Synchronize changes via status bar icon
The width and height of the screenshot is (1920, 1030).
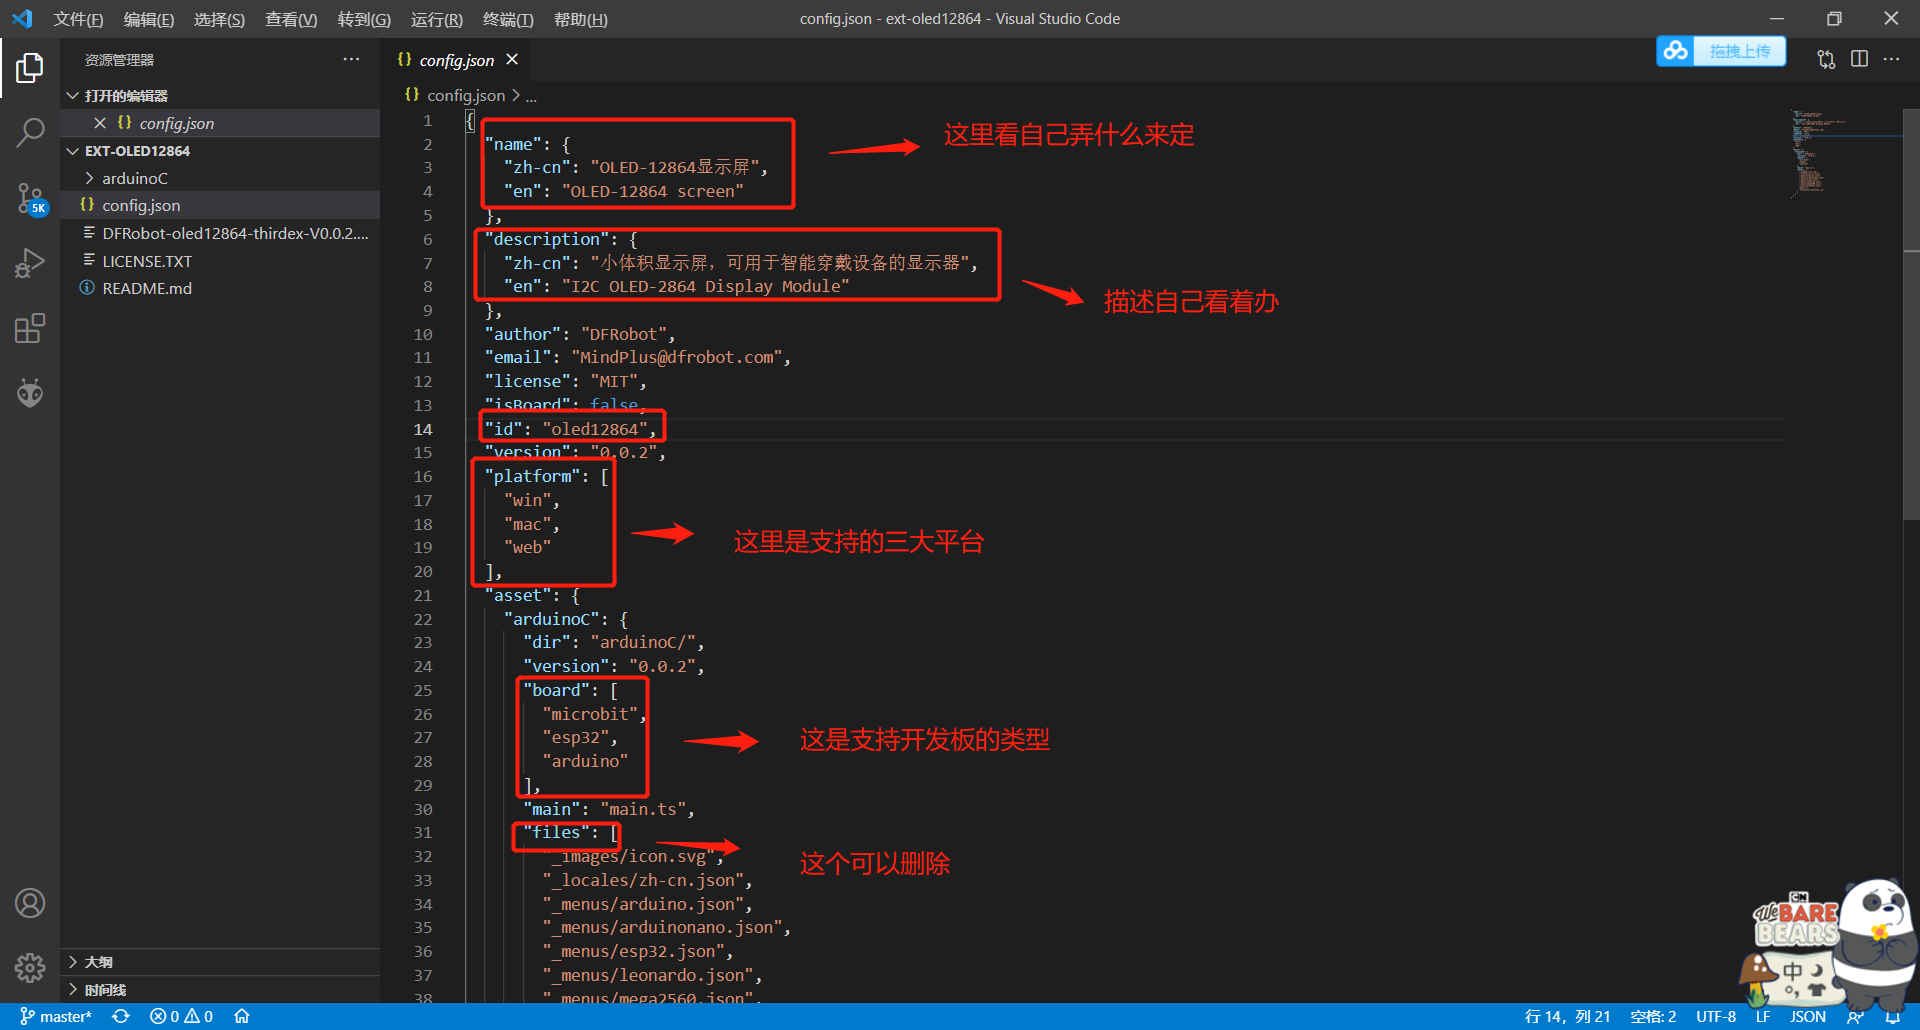(x=121, y=1016)
